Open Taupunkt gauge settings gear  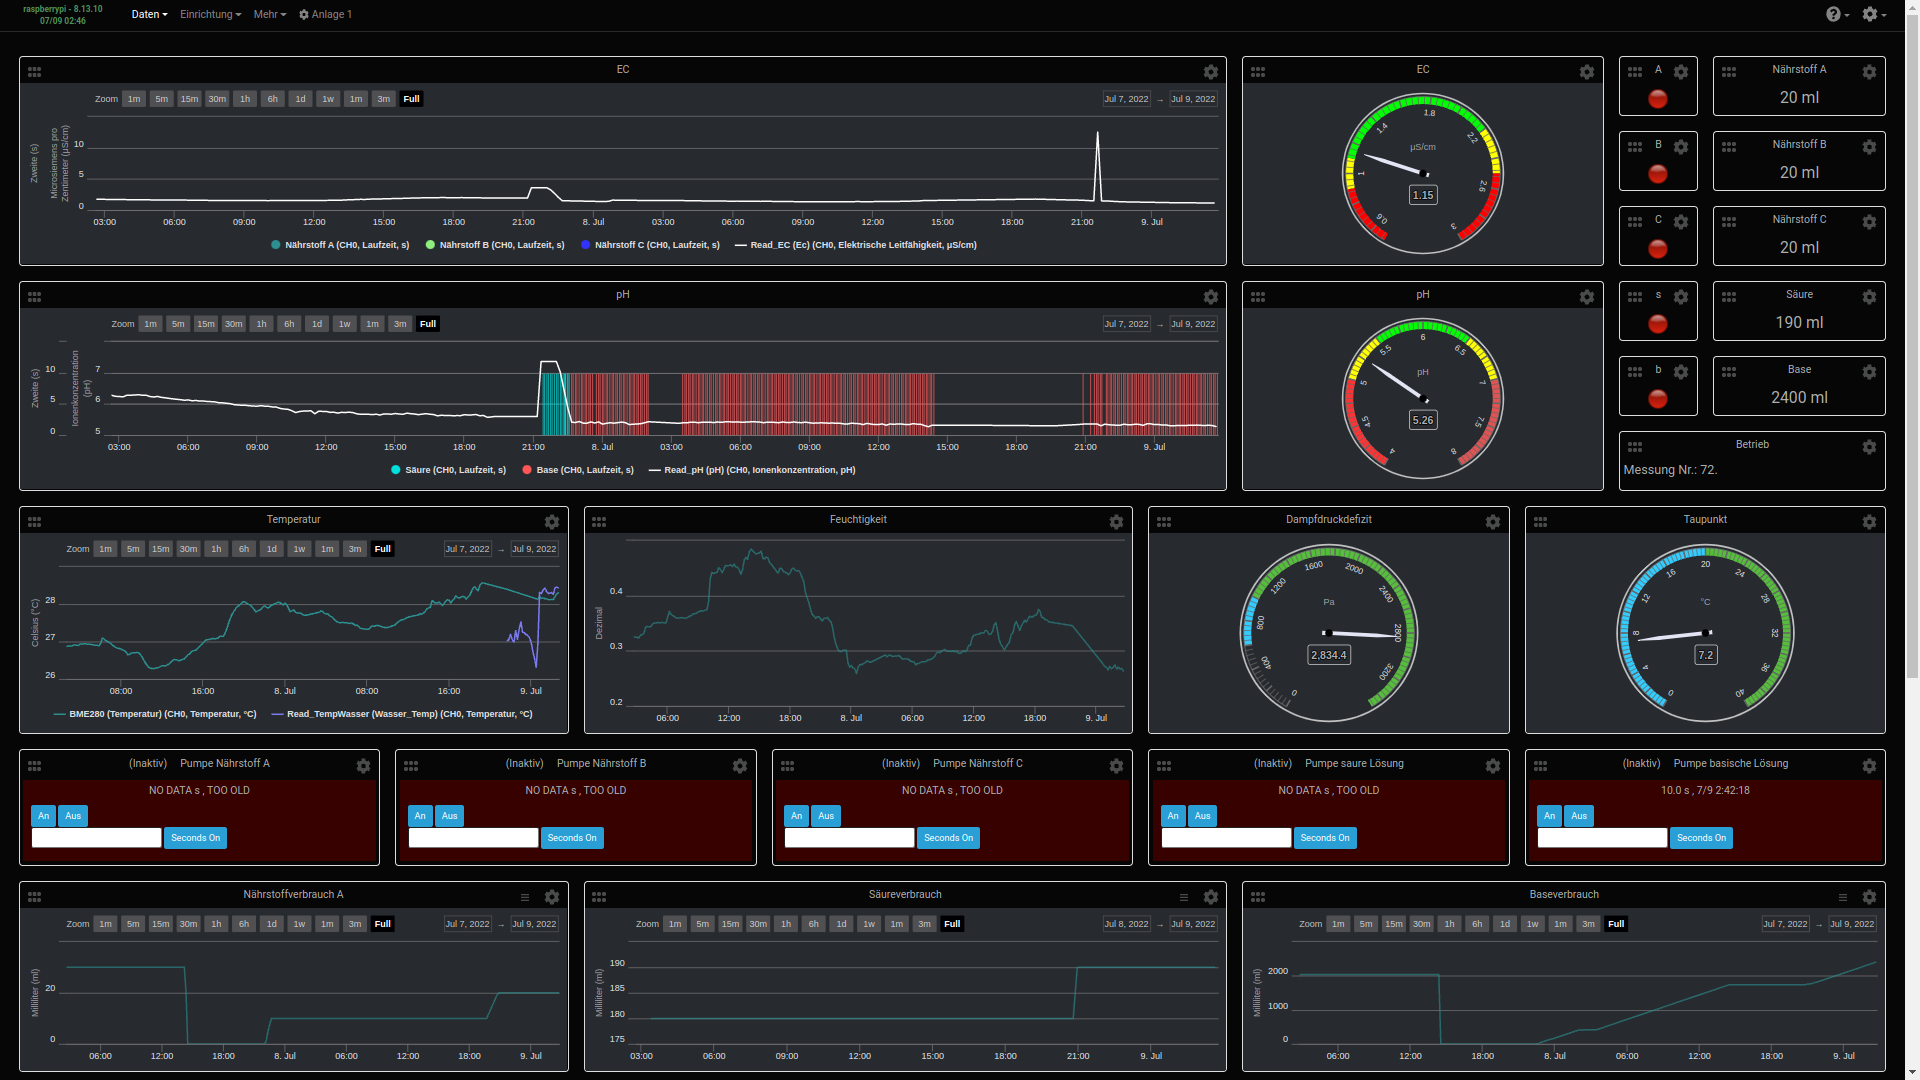click(1868, 522)
